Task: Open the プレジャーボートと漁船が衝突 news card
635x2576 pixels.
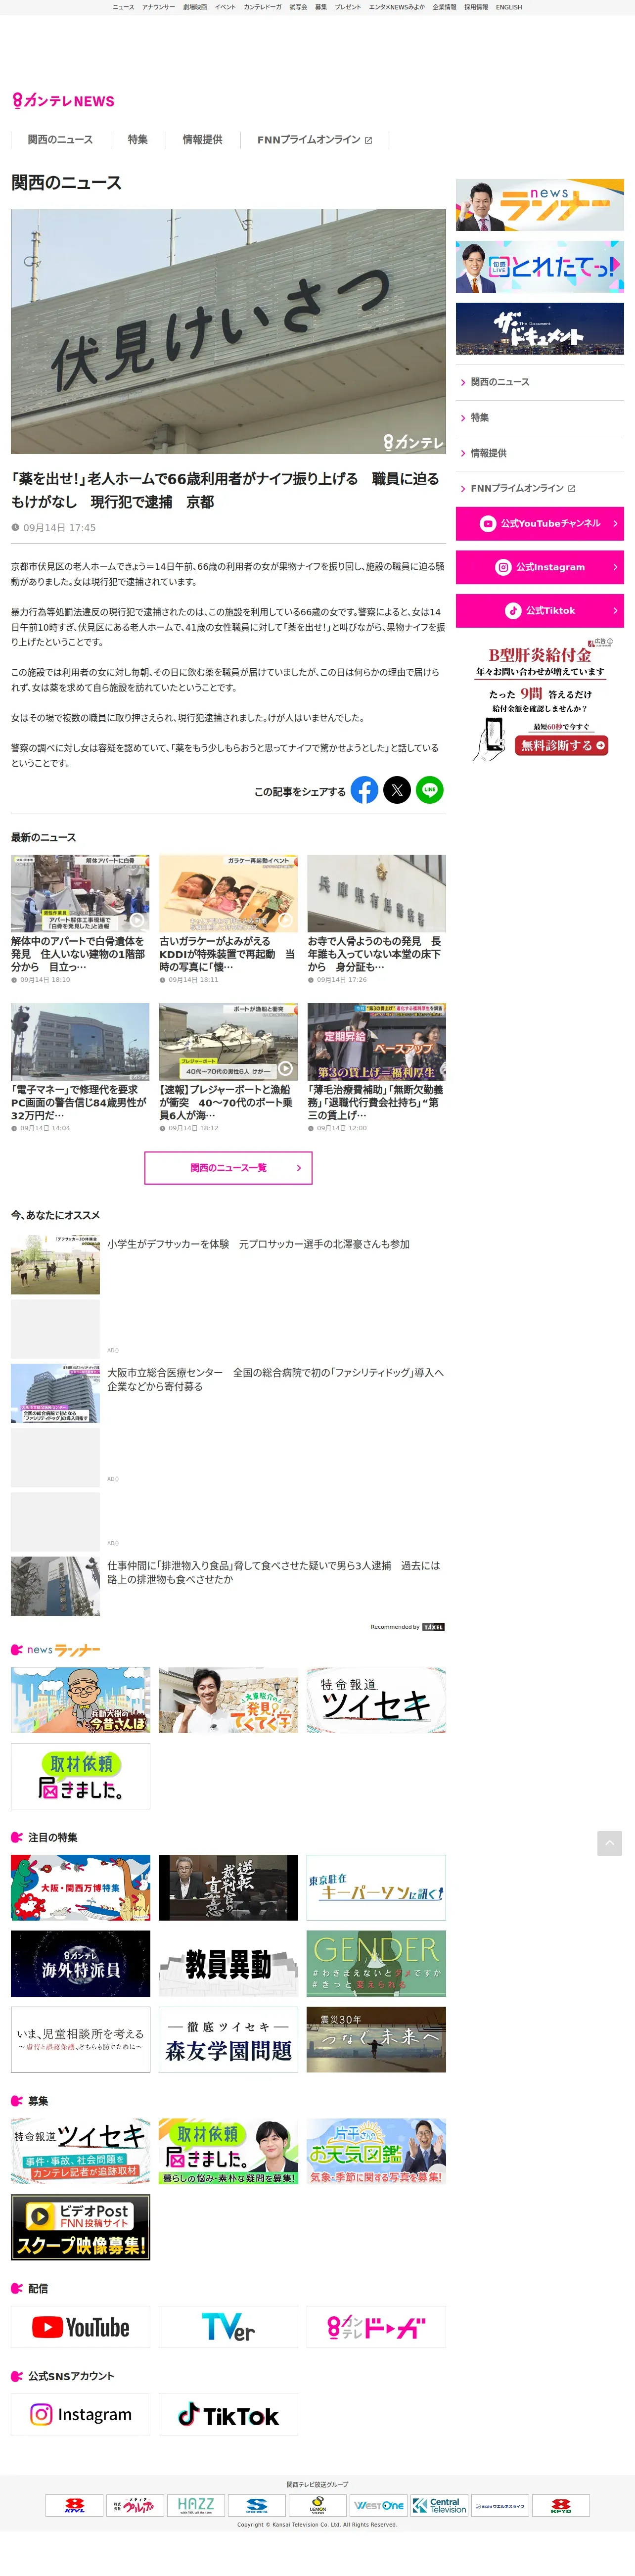Action: tap(228, 1068)
